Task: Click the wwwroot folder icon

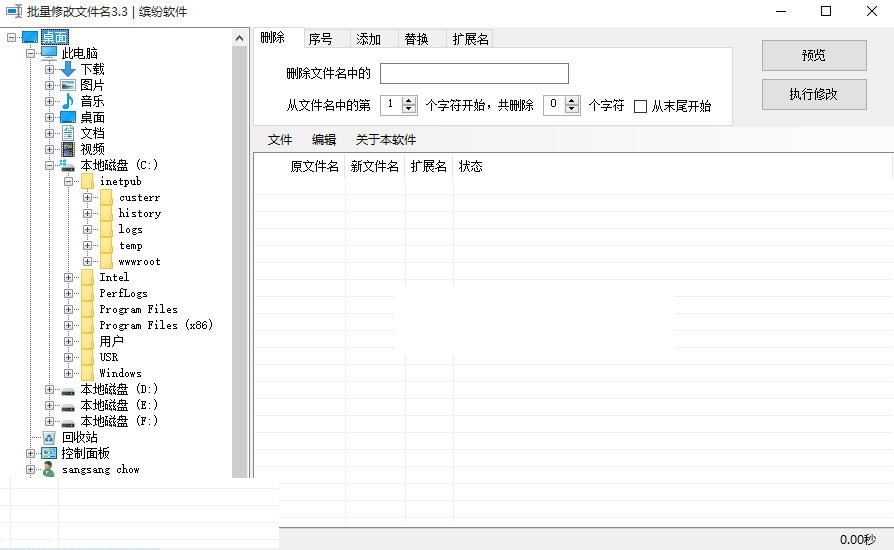Action: (x=106, y=262)
